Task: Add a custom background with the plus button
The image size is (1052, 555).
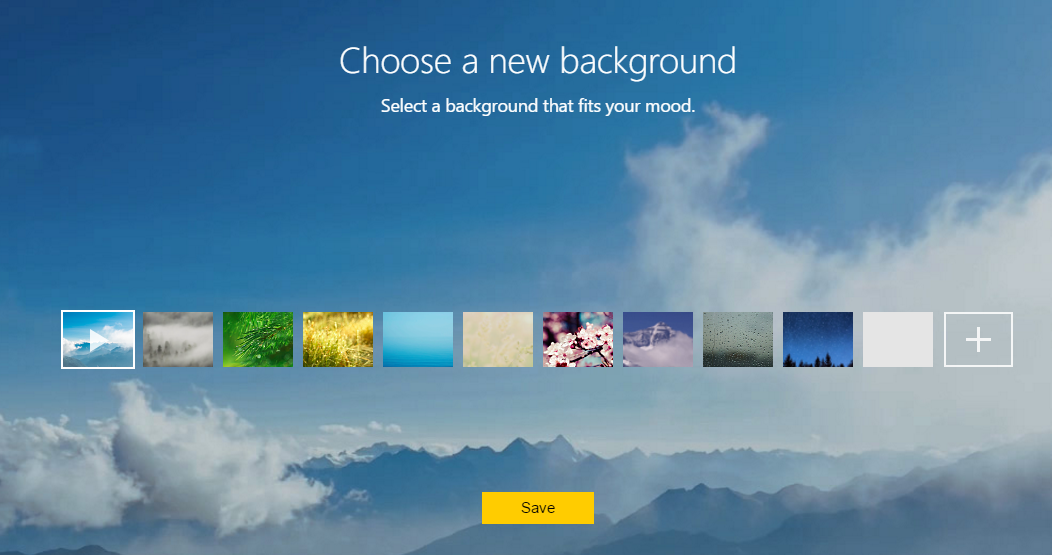Action: (x=978, y=340)
